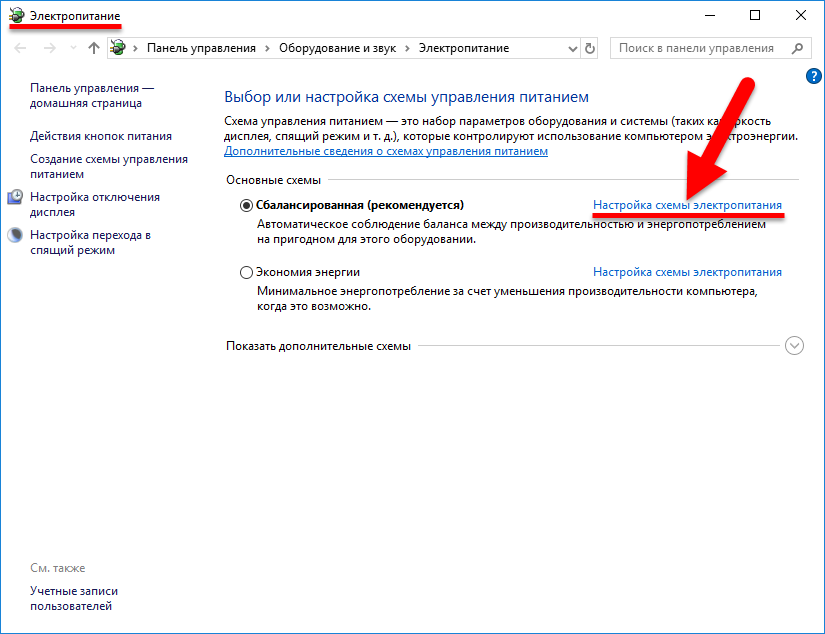Open Панель управления — домашняя страница
Image resolution: width=825 pixels, height=634 pixels.
(92, 95)
